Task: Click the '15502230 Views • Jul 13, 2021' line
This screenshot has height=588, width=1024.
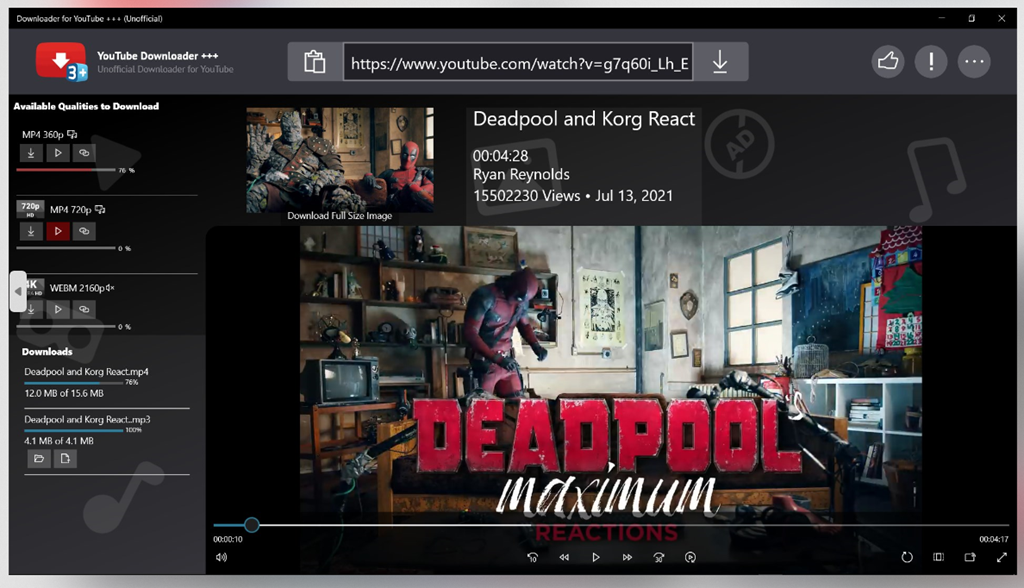Action: tap(573, 196)
